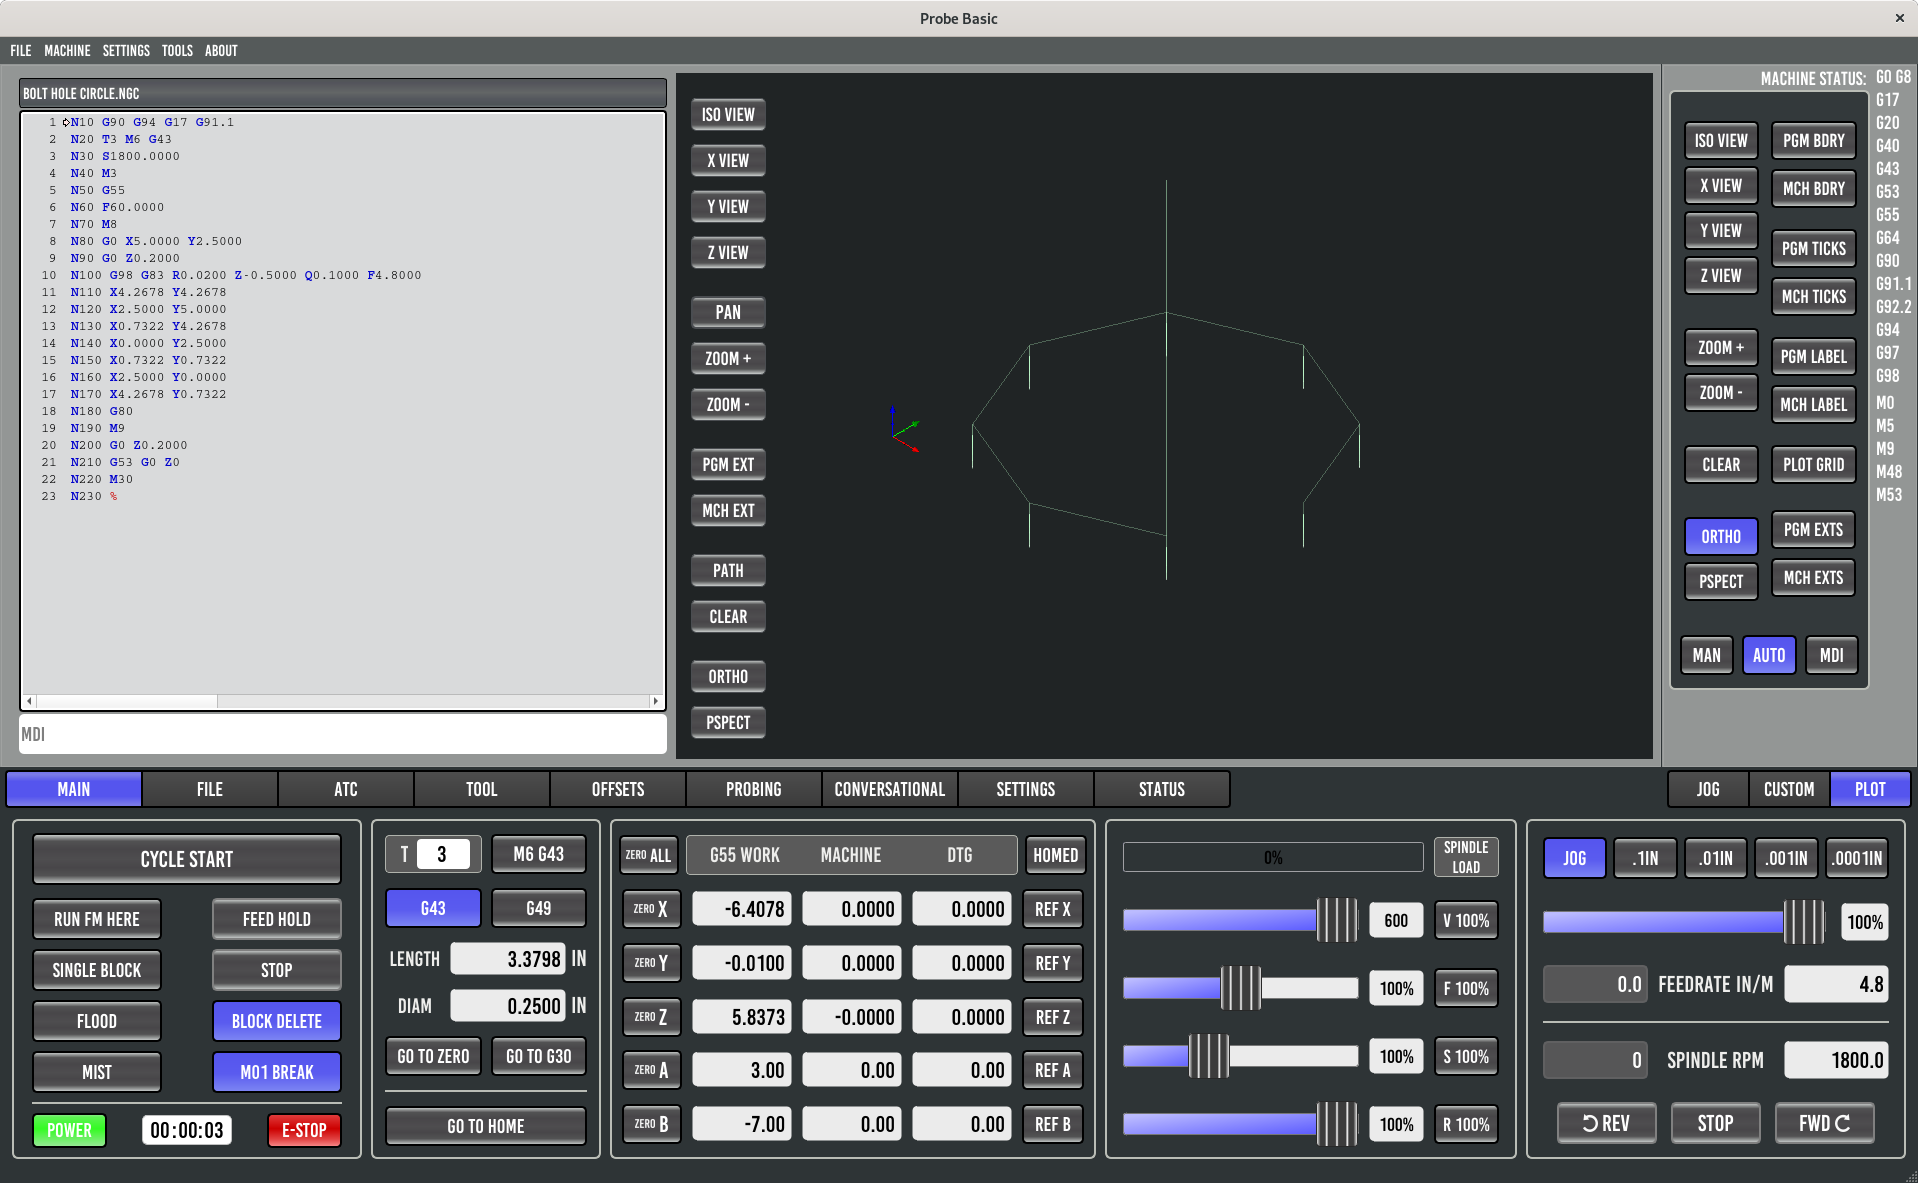1918x1183 pixels.
Task: Click the PLOT GRID button
Action: [x=1814, y=465]
